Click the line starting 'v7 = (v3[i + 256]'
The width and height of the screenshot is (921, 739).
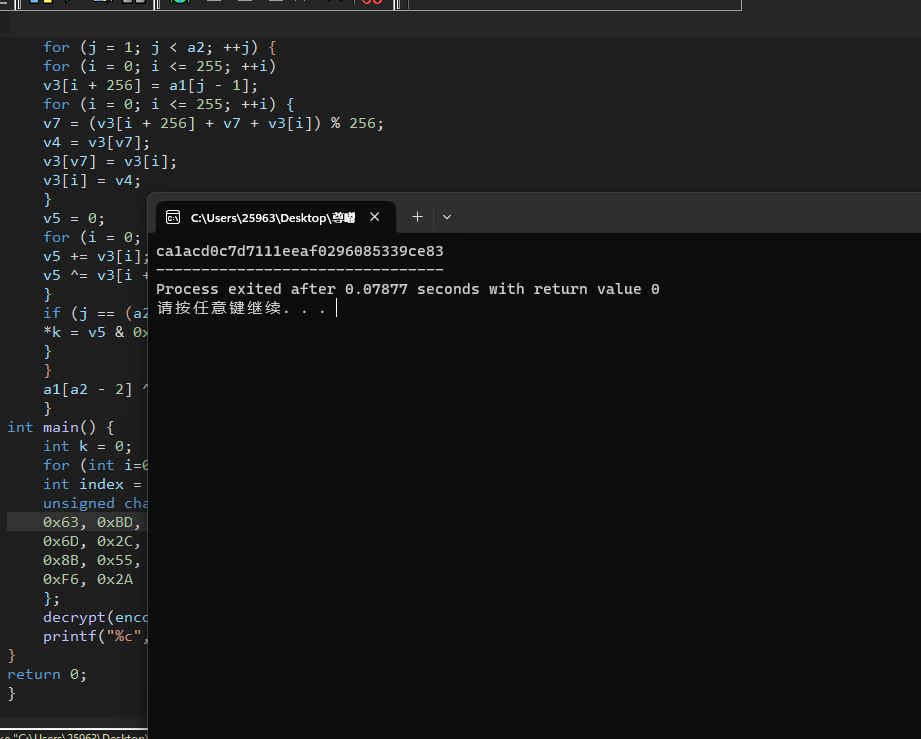[213, 123]
